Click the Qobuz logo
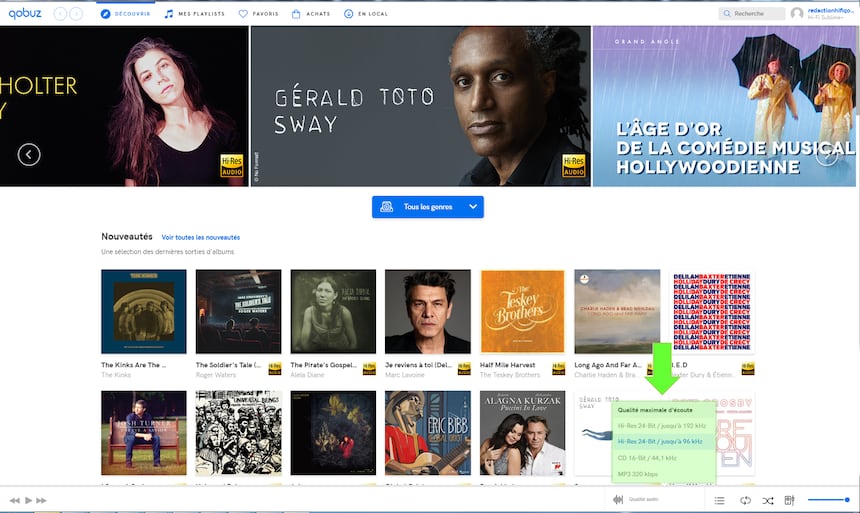 click(x=25, y=13)
